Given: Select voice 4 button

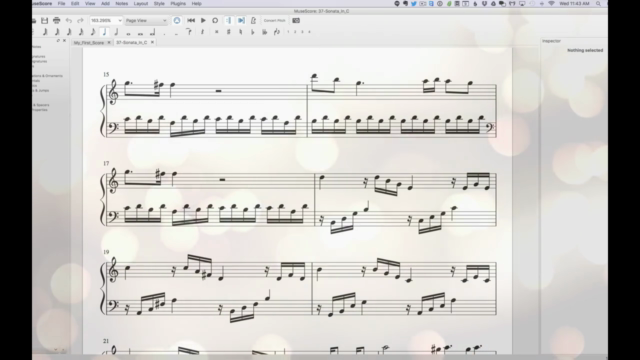Looking at the screenshot, I should click(309, 32).
